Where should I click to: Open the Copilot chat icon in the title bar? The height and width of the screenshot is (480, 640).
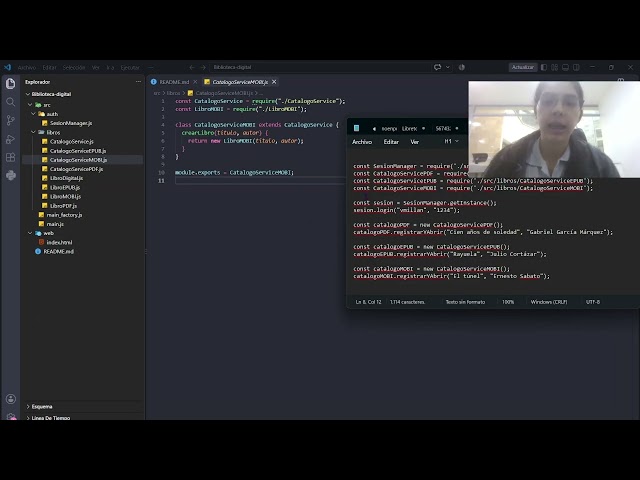(438, 67)
